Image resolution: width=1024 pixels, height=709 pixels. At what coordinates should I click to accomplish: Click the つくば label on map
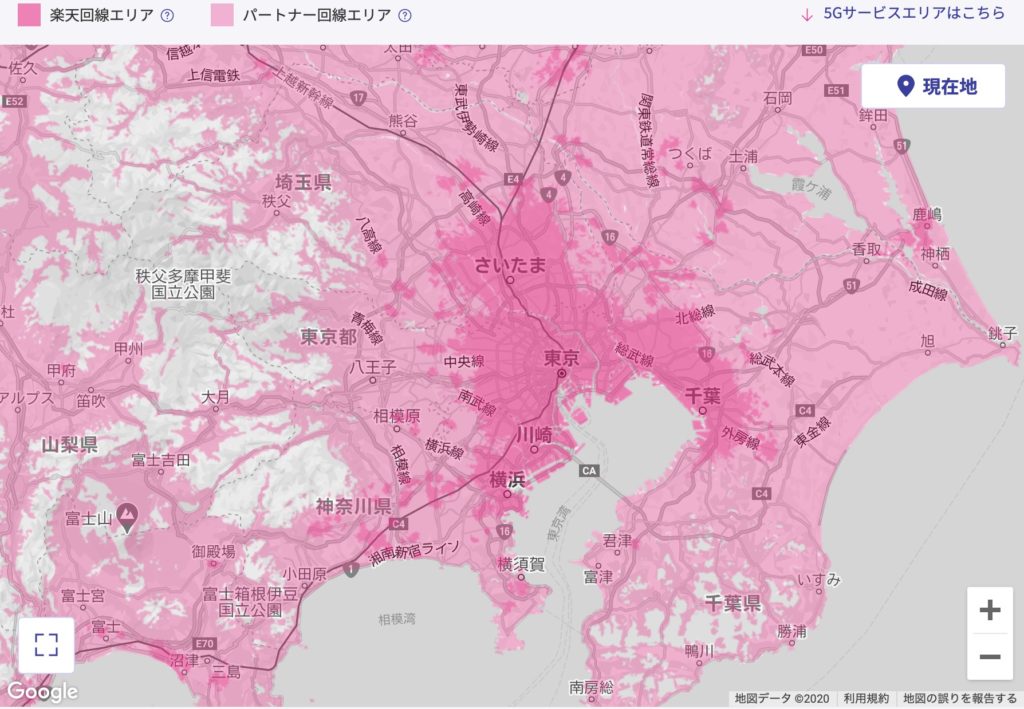pyautogui.click(x=690, y=153)
